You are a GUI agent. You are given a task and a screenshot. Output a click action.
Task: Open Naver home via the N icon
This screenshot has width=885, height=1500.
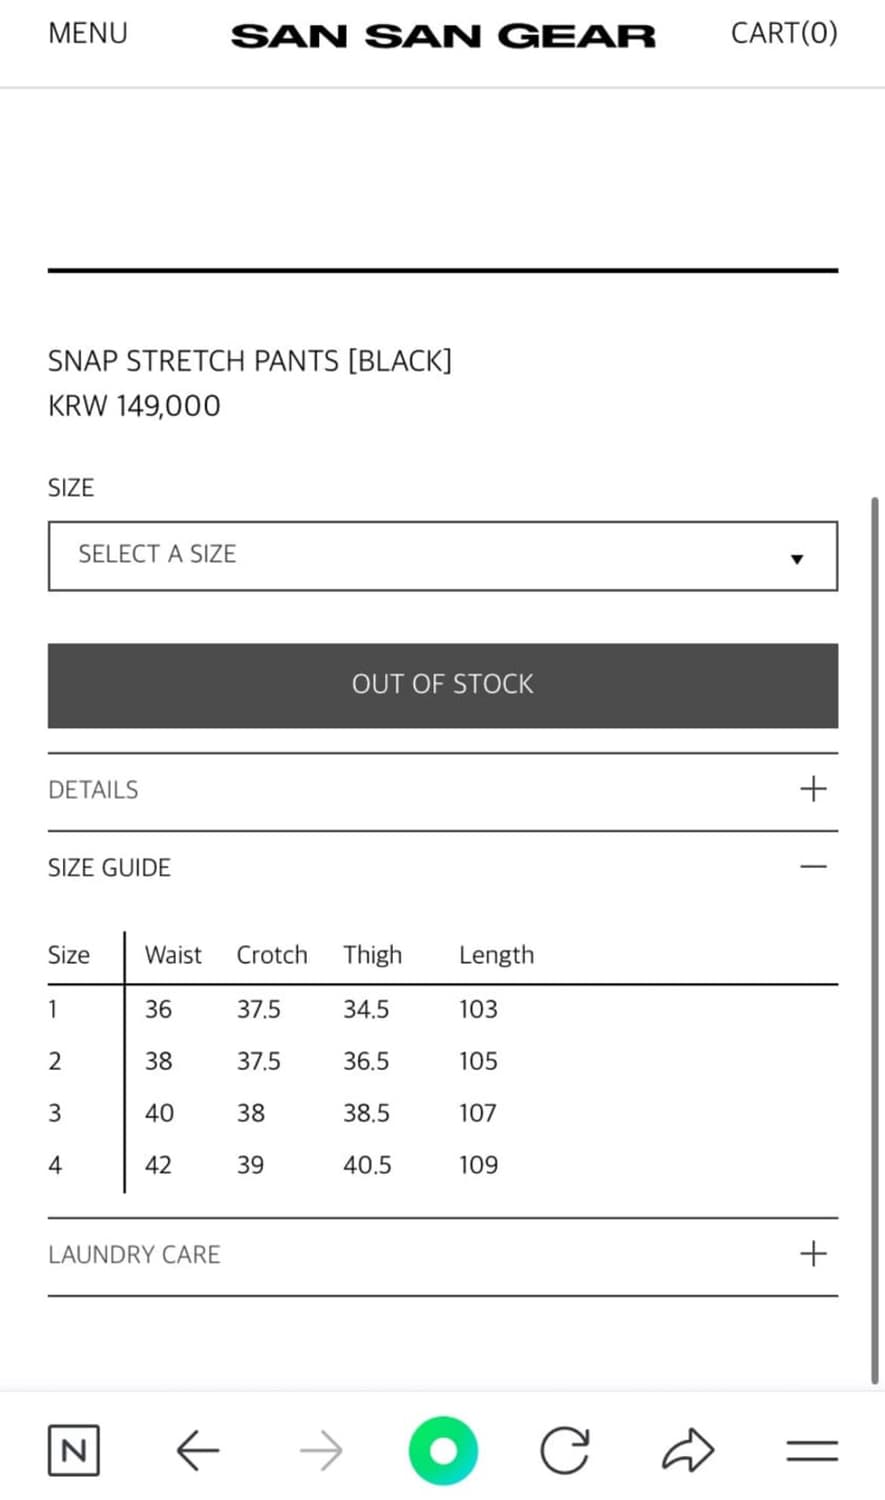pos(73,1451)
